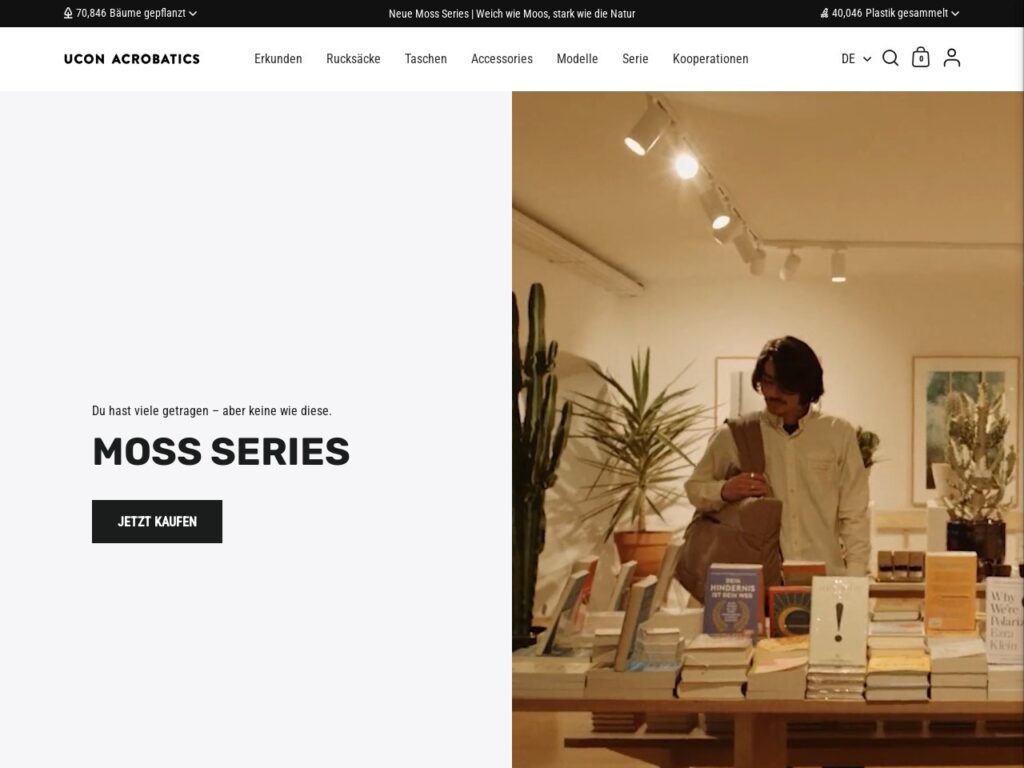Open the shopping bag cart icon
This screenshot has height=768, width=1024.
point(920,57)
